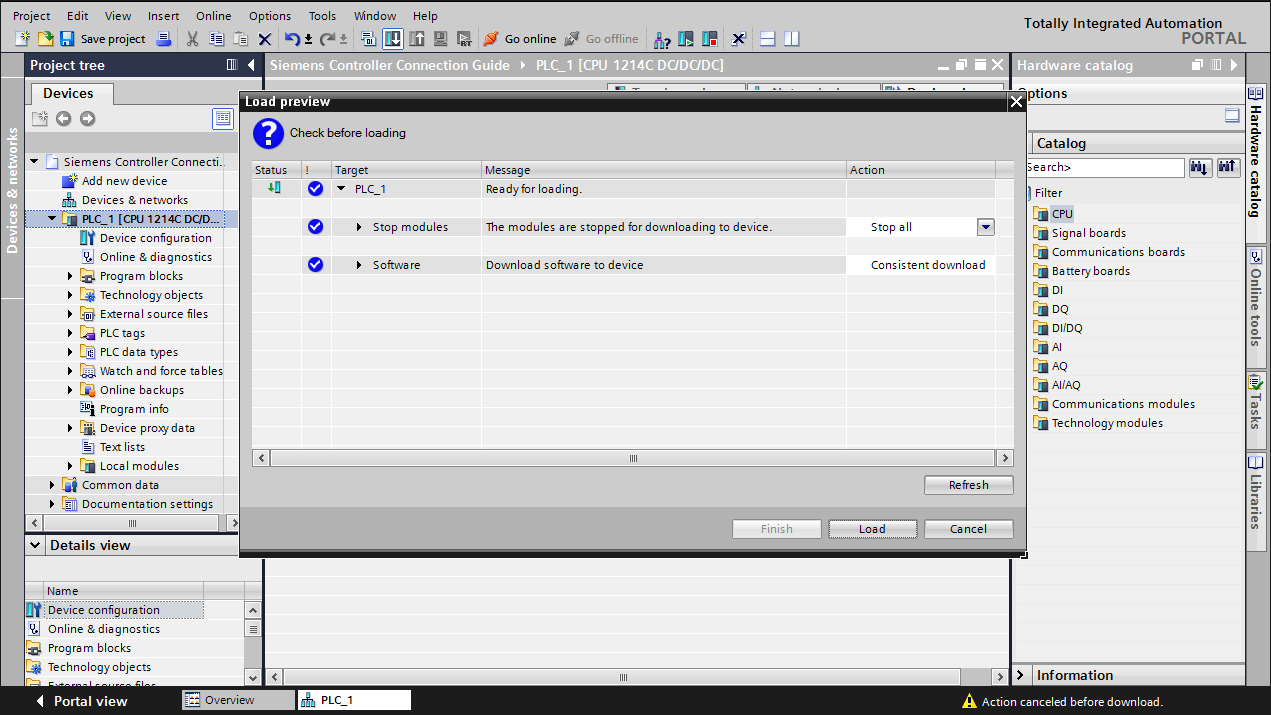Screen dimensions: 1271x715
Task: Expand the Technology objects folder
Action: point(71,295)
